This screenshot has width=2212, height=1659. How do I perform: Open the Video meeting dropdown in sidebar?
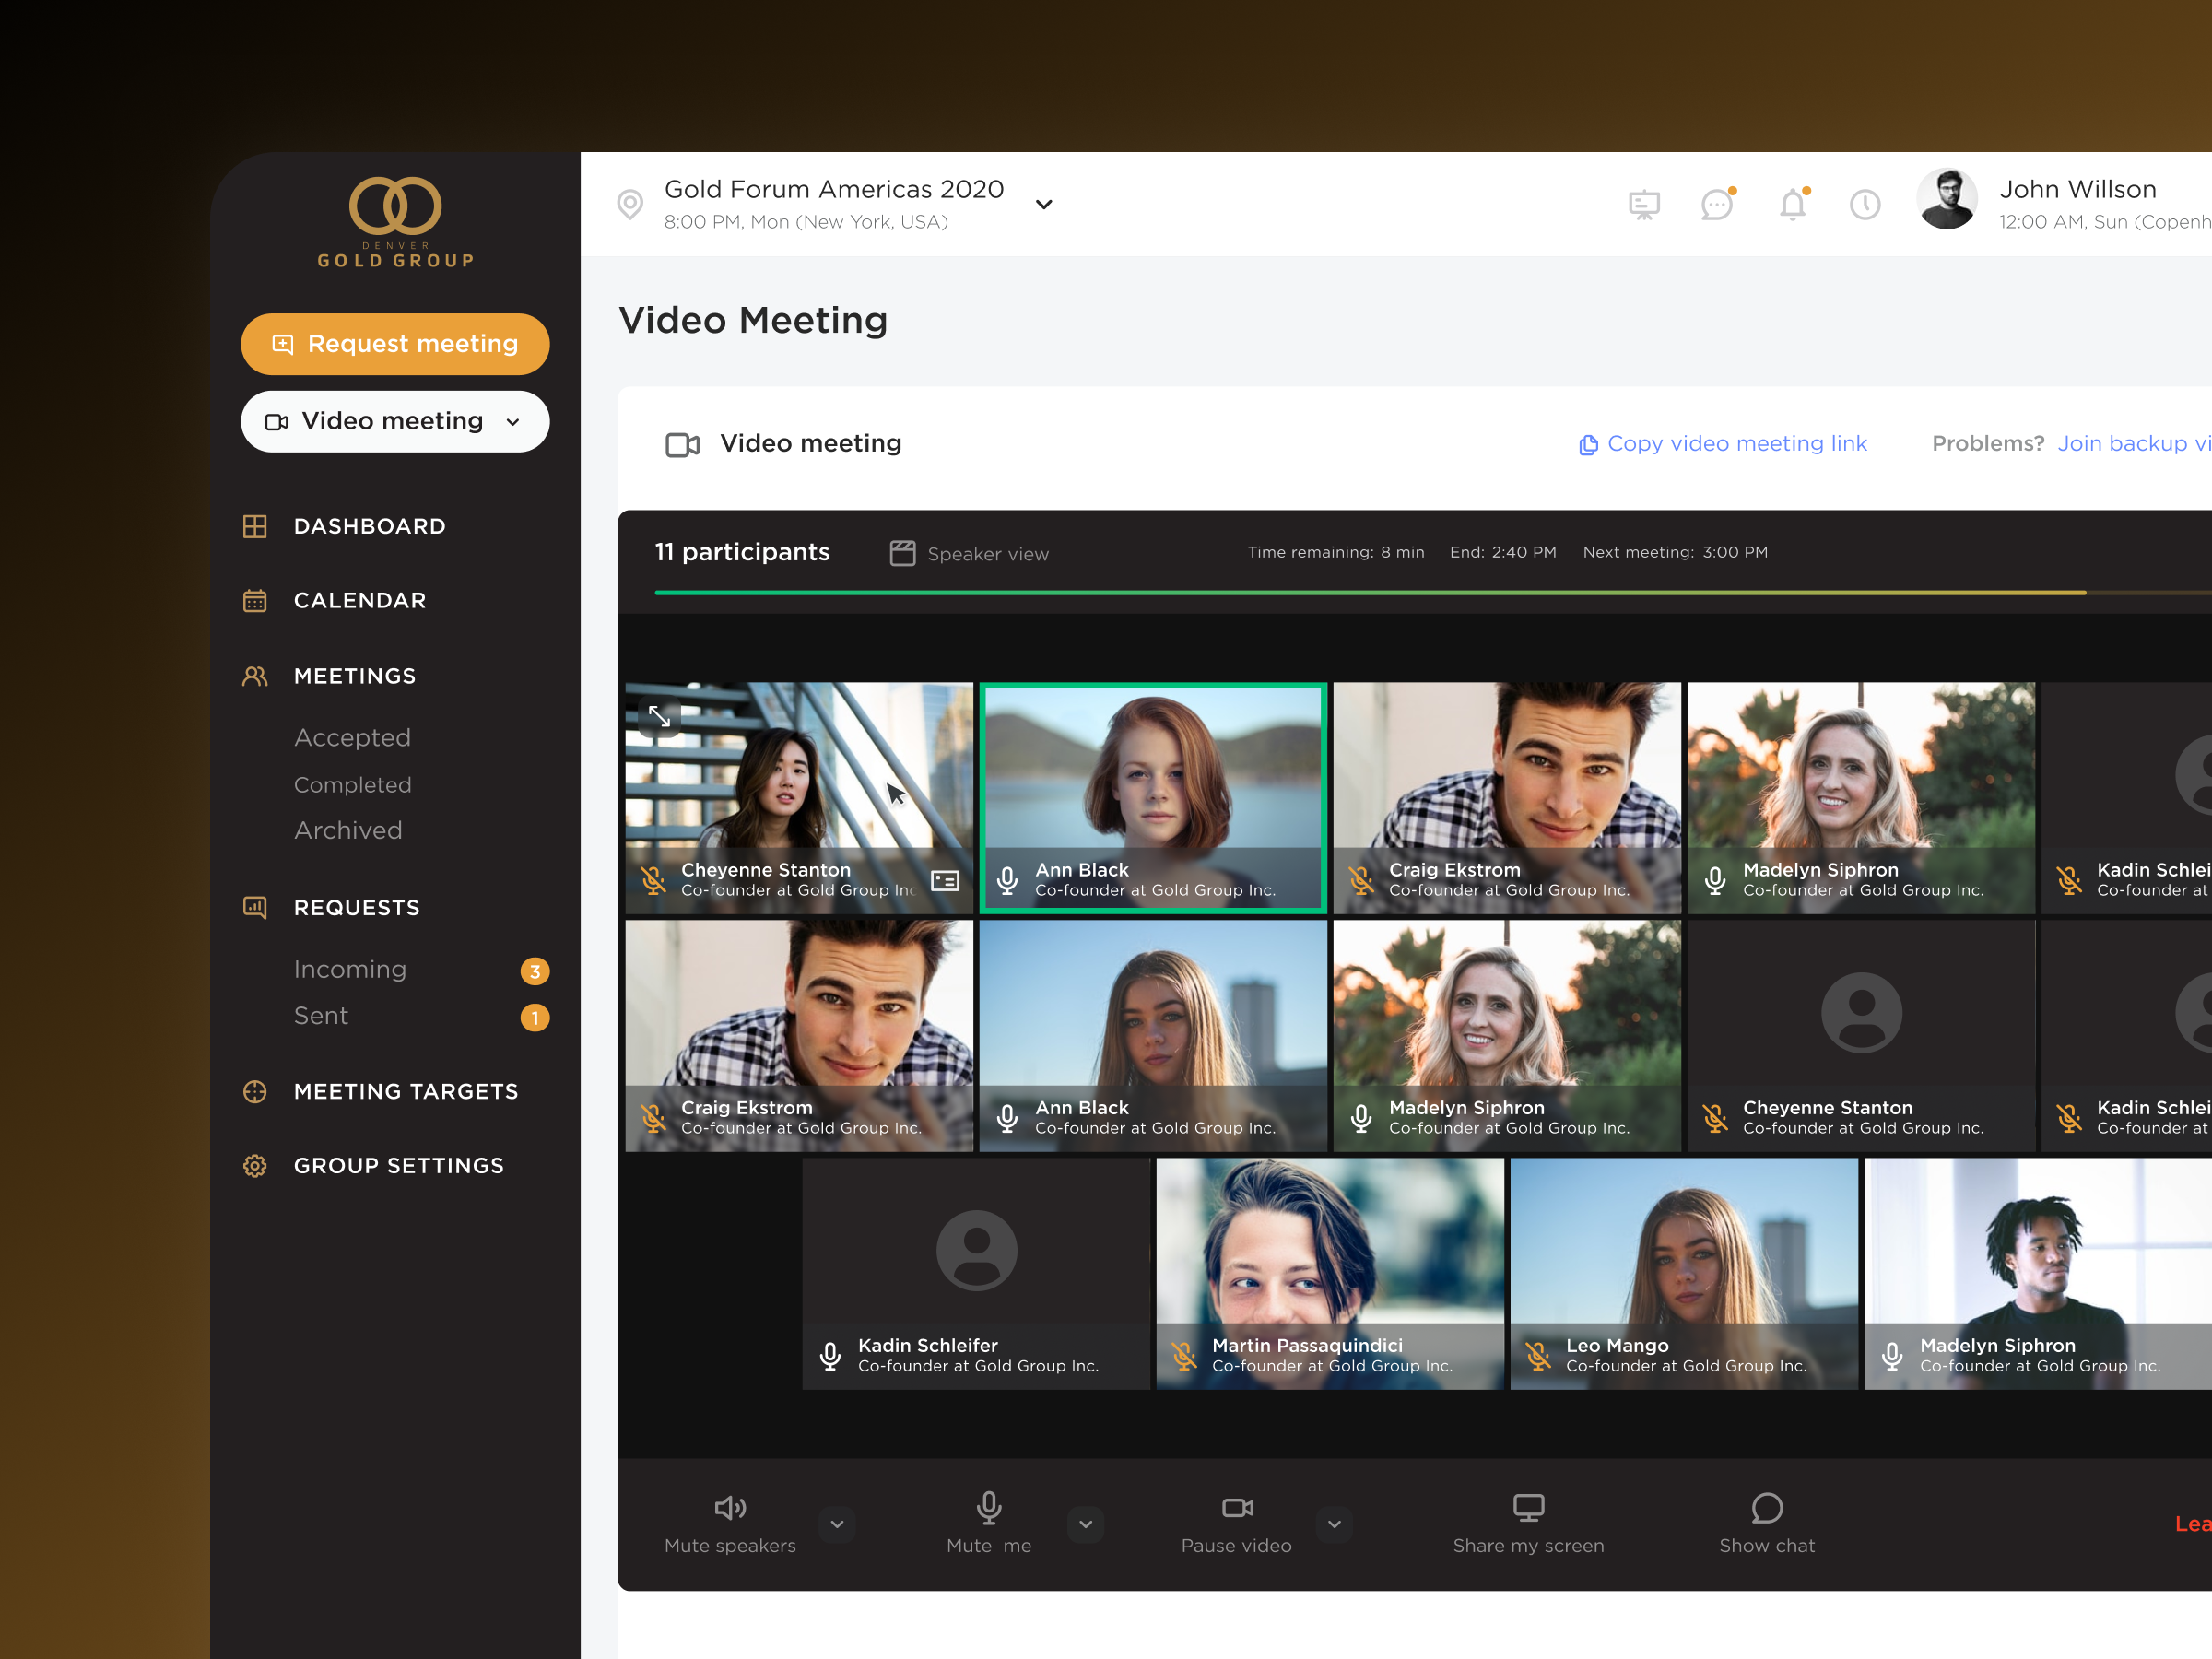(513, 421)
